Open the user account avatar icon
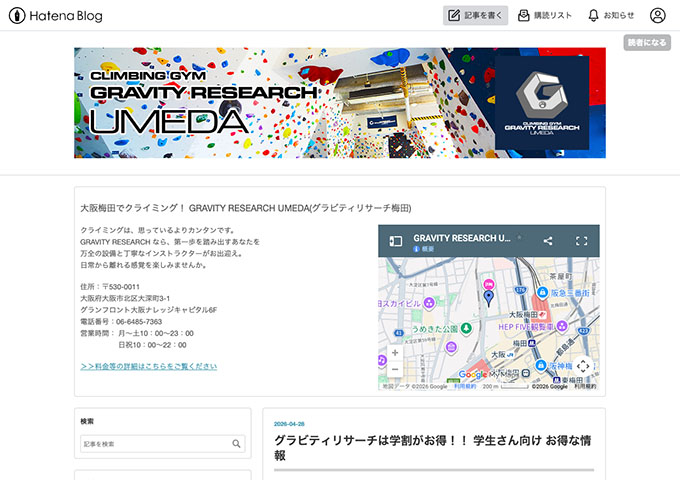680x480 pixels. (x=657, y=16)
